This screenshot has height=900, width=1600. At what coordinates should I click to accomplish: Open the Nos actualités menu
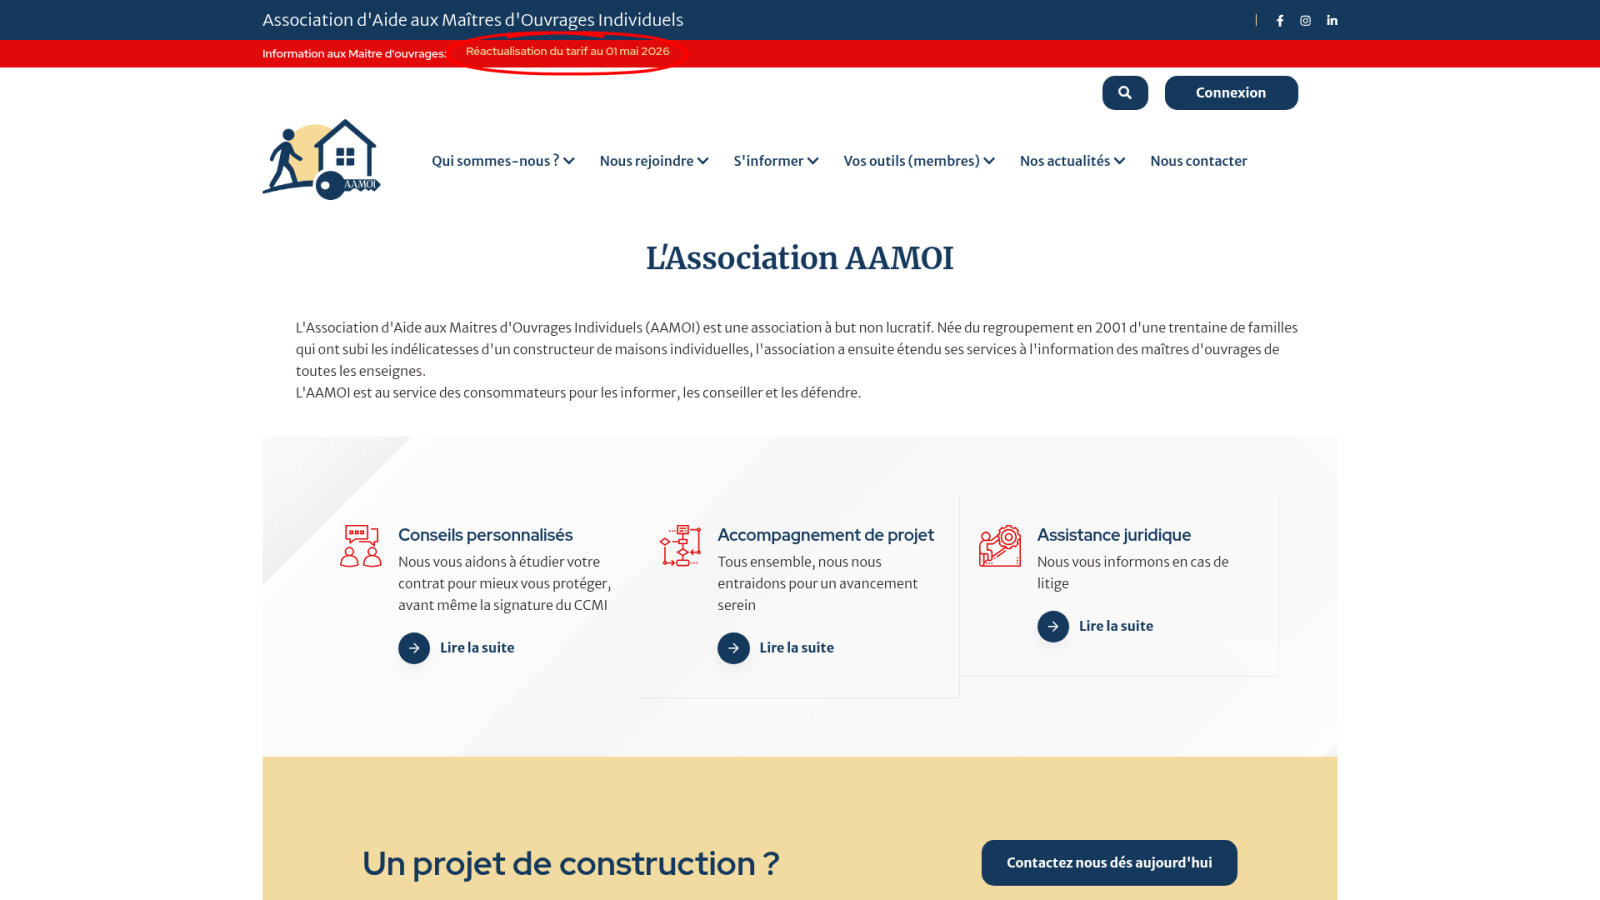point(1072,161)
